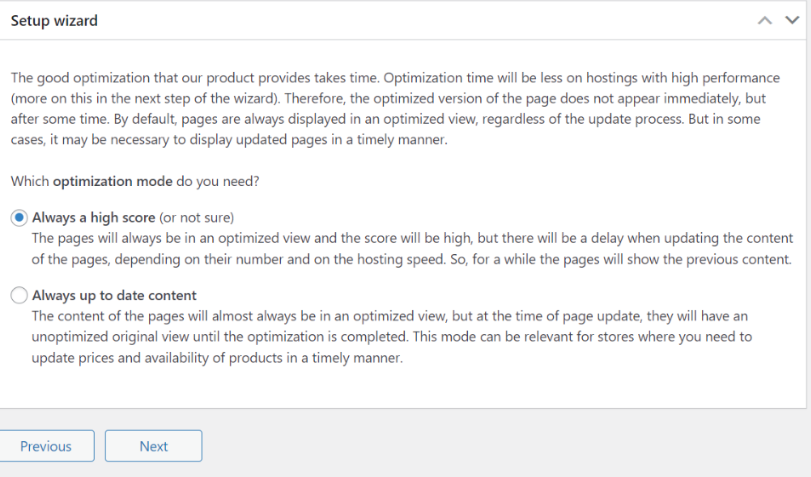
Task: Click the up chevron in Setup wizard header
Action: click(764, 21)
